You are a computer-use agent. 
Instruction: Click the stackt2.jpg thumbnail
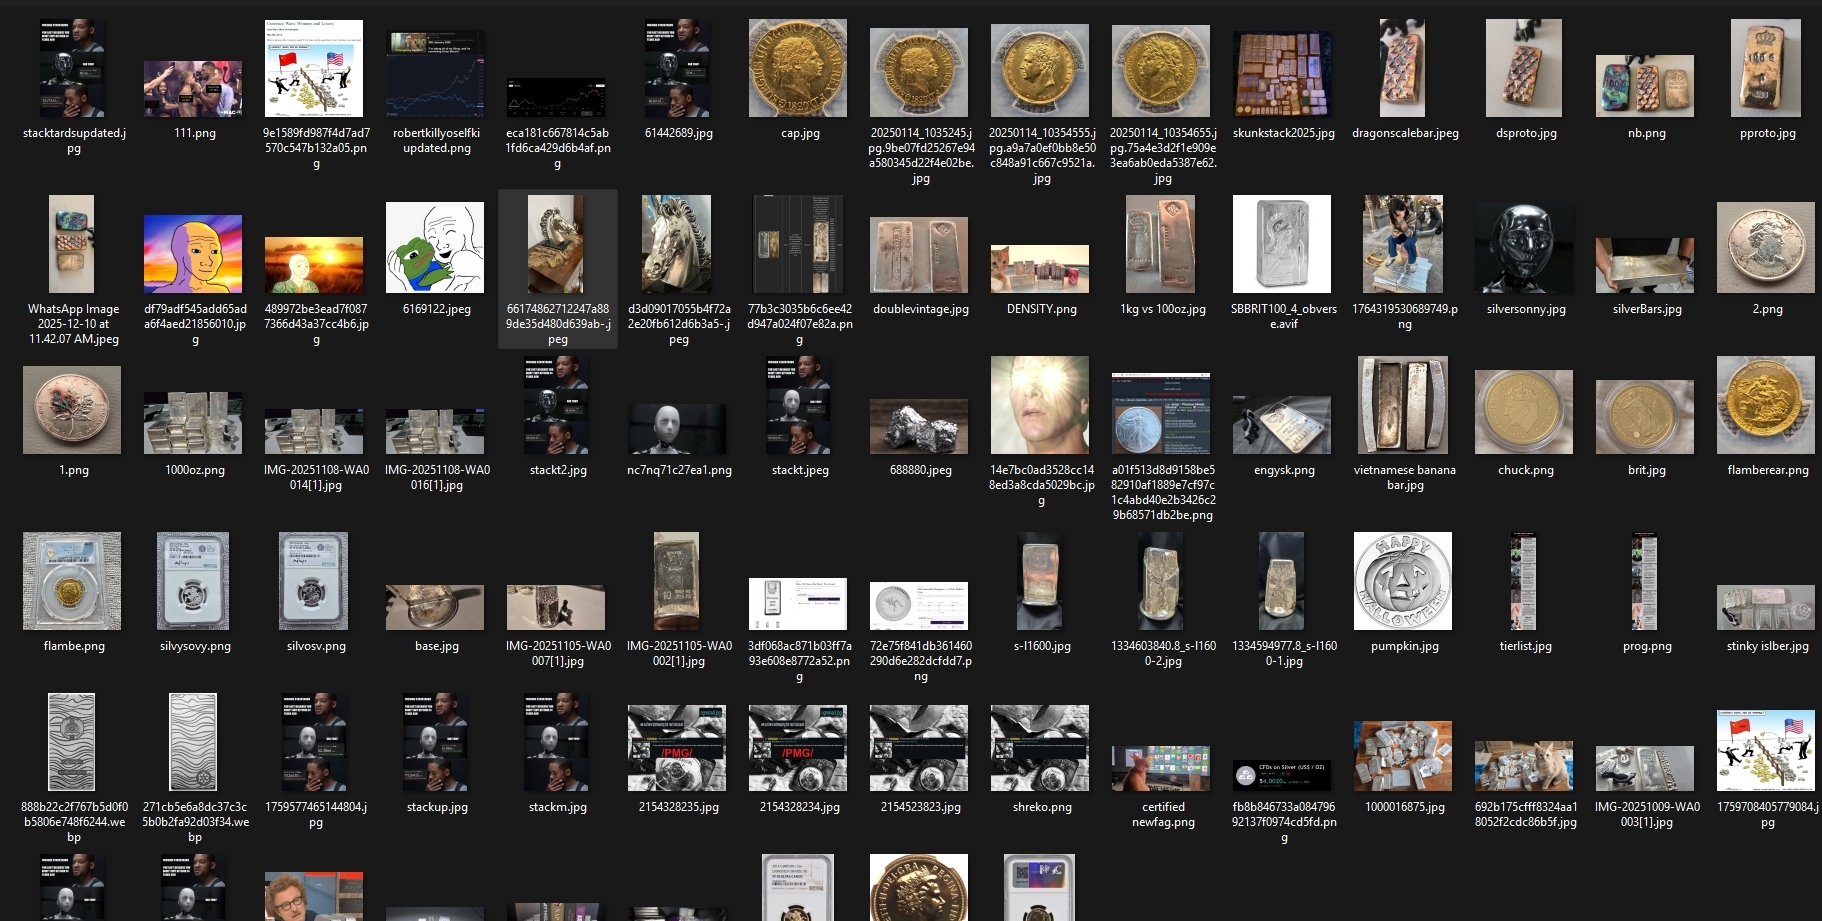[556, 405]
